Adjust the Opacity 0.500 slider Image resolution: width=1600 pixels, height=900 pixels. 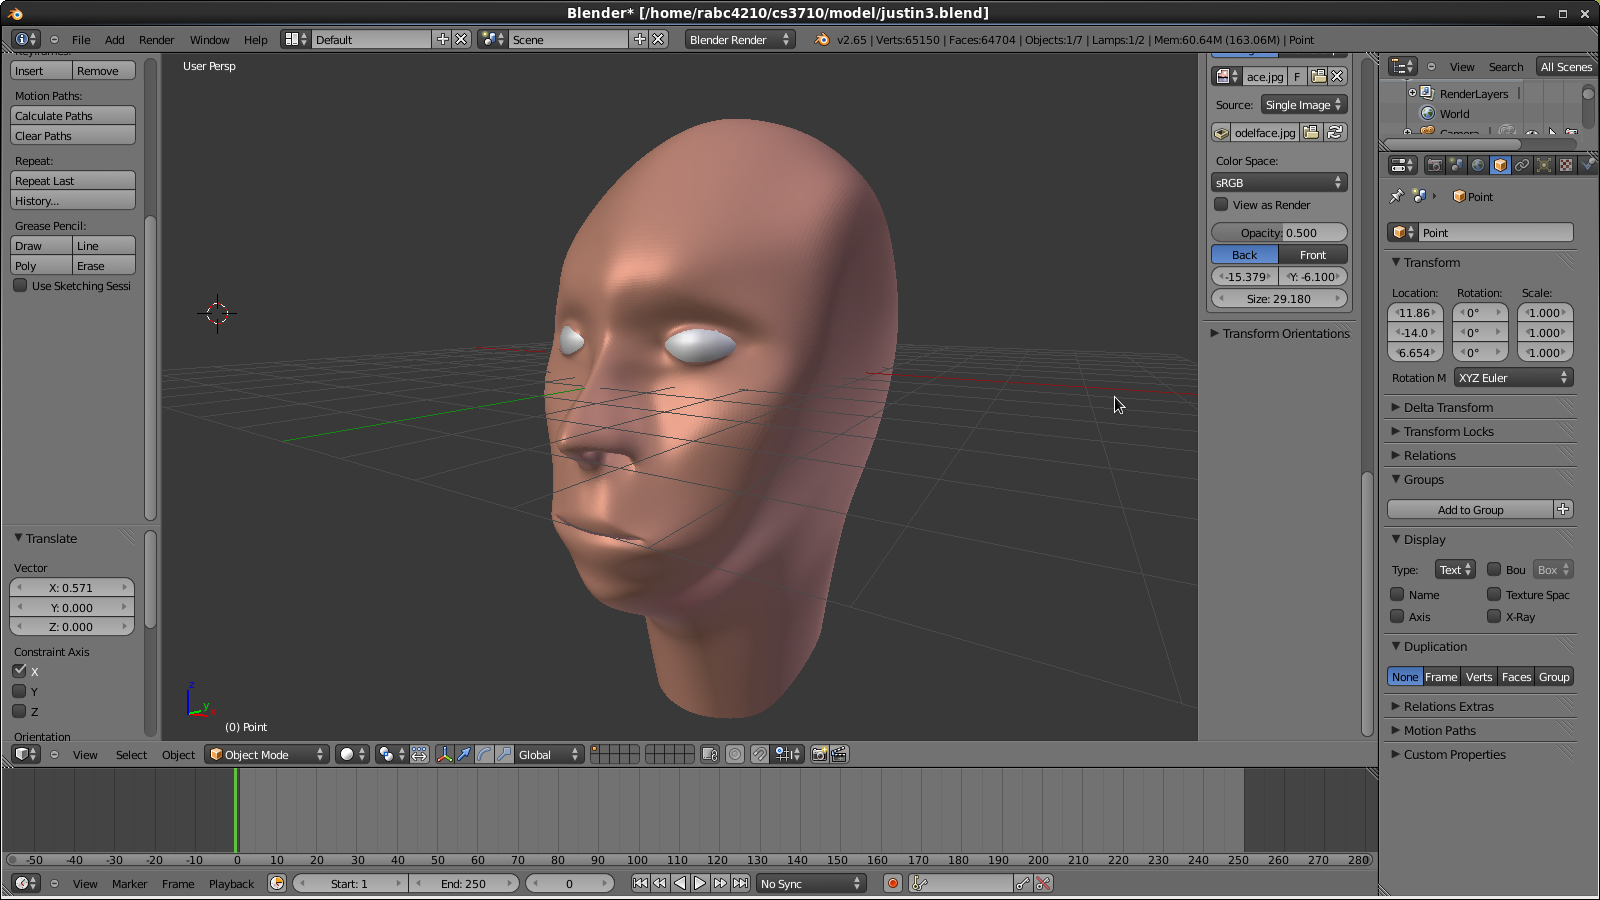[1279, 233]
